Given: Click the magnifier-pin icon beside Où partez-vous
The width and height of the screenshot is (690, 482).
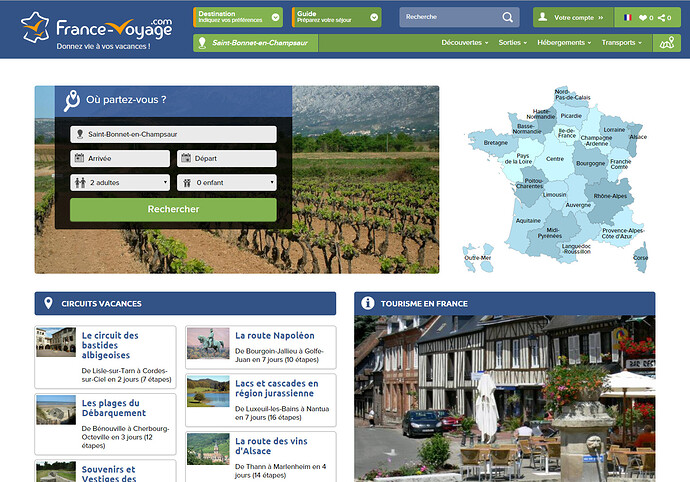Looking at the screenshot, I should click(72, 101).
